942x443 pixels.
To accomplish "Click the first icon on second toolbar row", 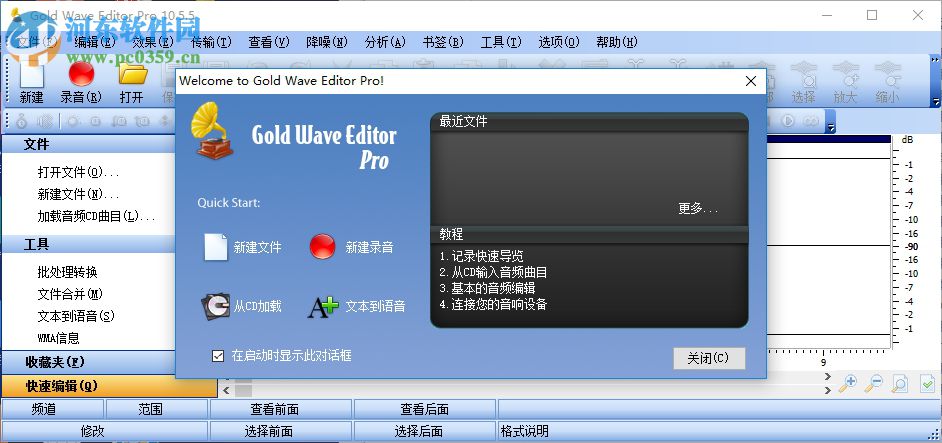I will pyautogui.click(x=22, y=121).
